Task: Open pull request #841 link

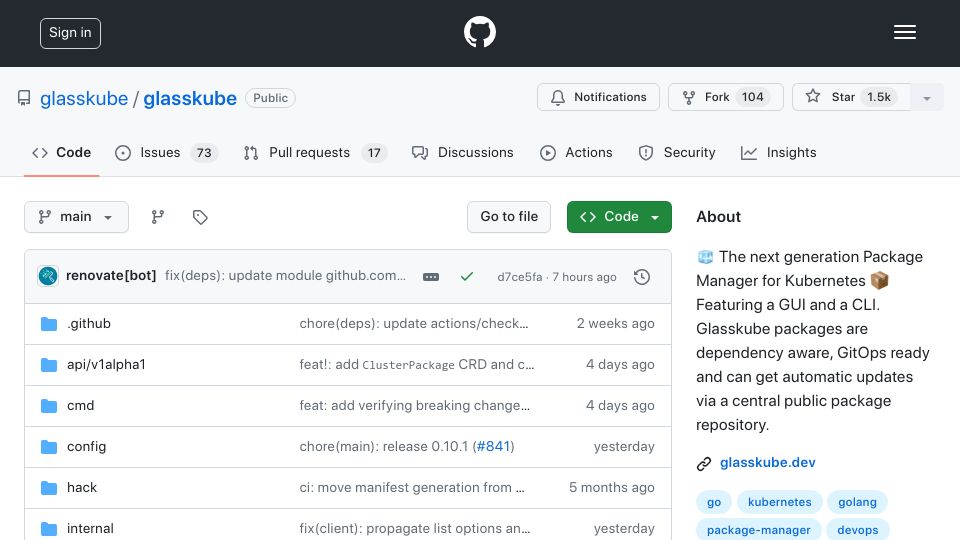Action: tap(493, 446)
